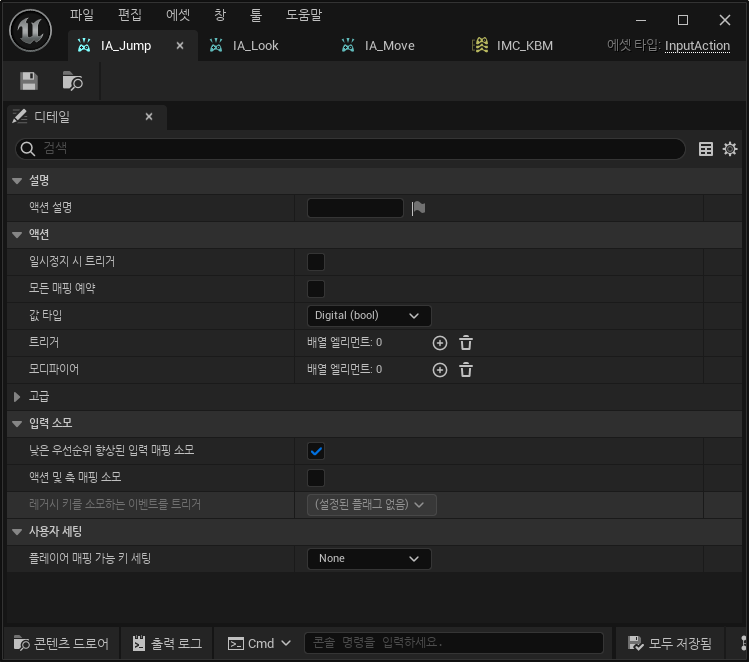
Task: Click the 값 타입 property label
Action: (45, 315)
